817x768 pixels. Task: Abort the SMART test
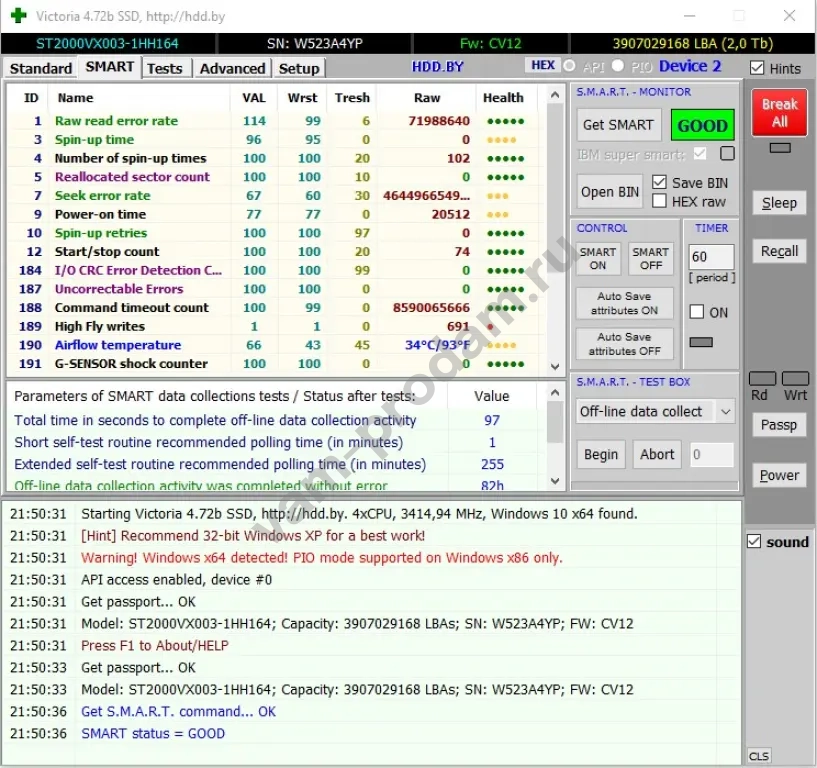tap(657, 455)
